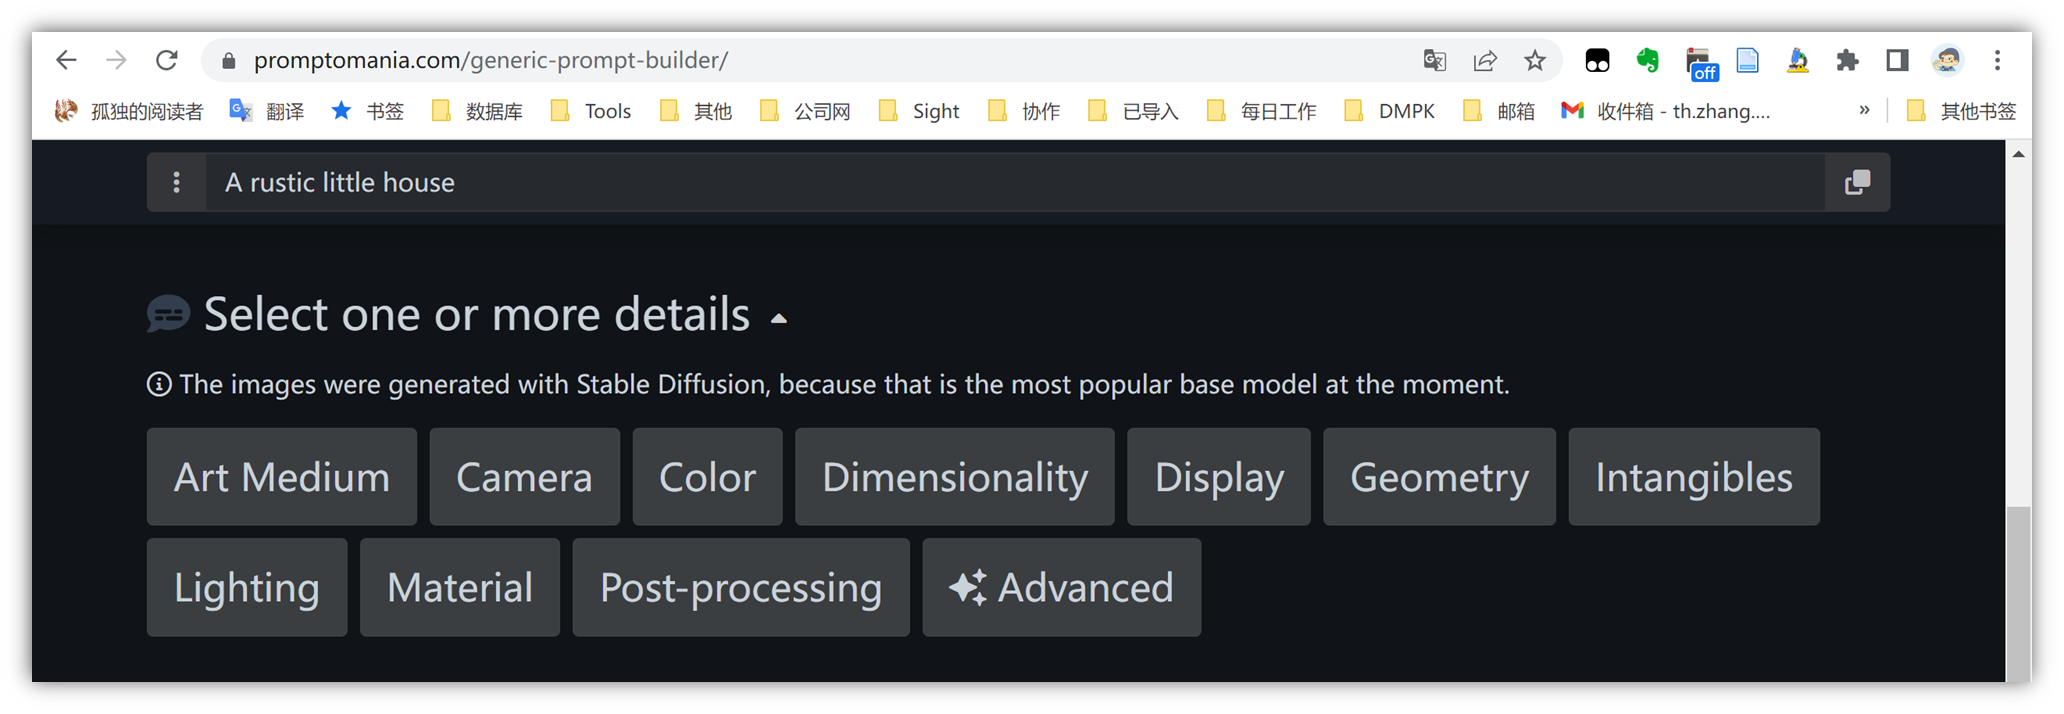Expand hidden bookmarks with double chevron
The image size is (2064, 714).
1864,110
